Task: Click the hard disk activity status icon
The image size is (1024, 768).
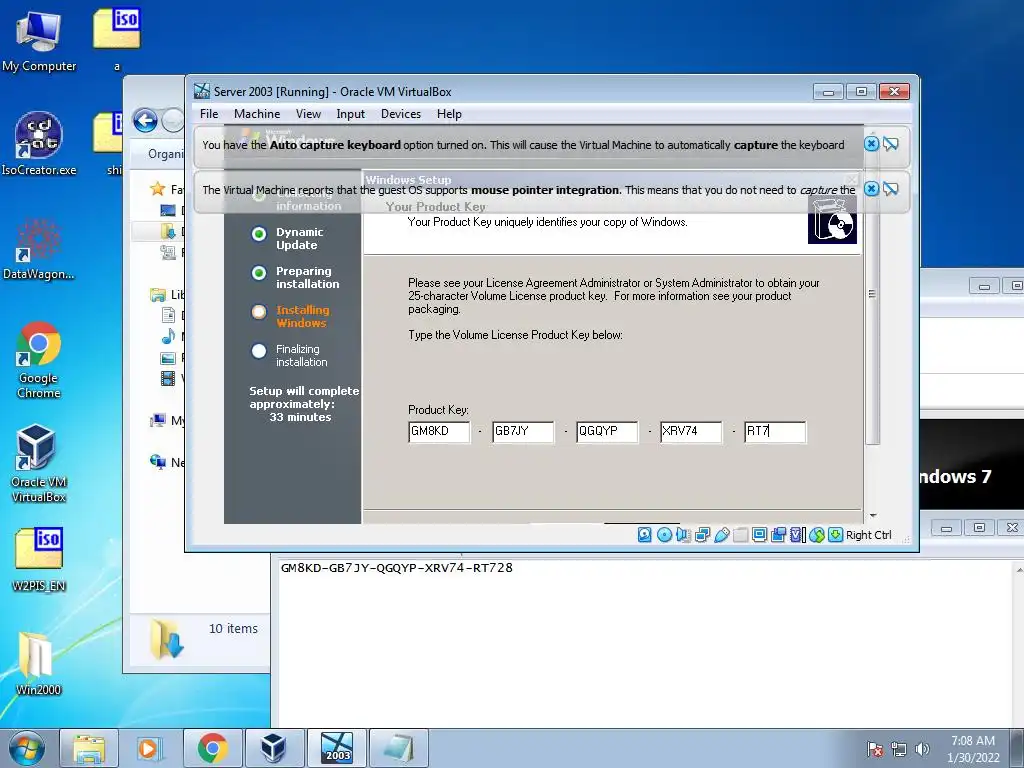Action: click(645, 535)
